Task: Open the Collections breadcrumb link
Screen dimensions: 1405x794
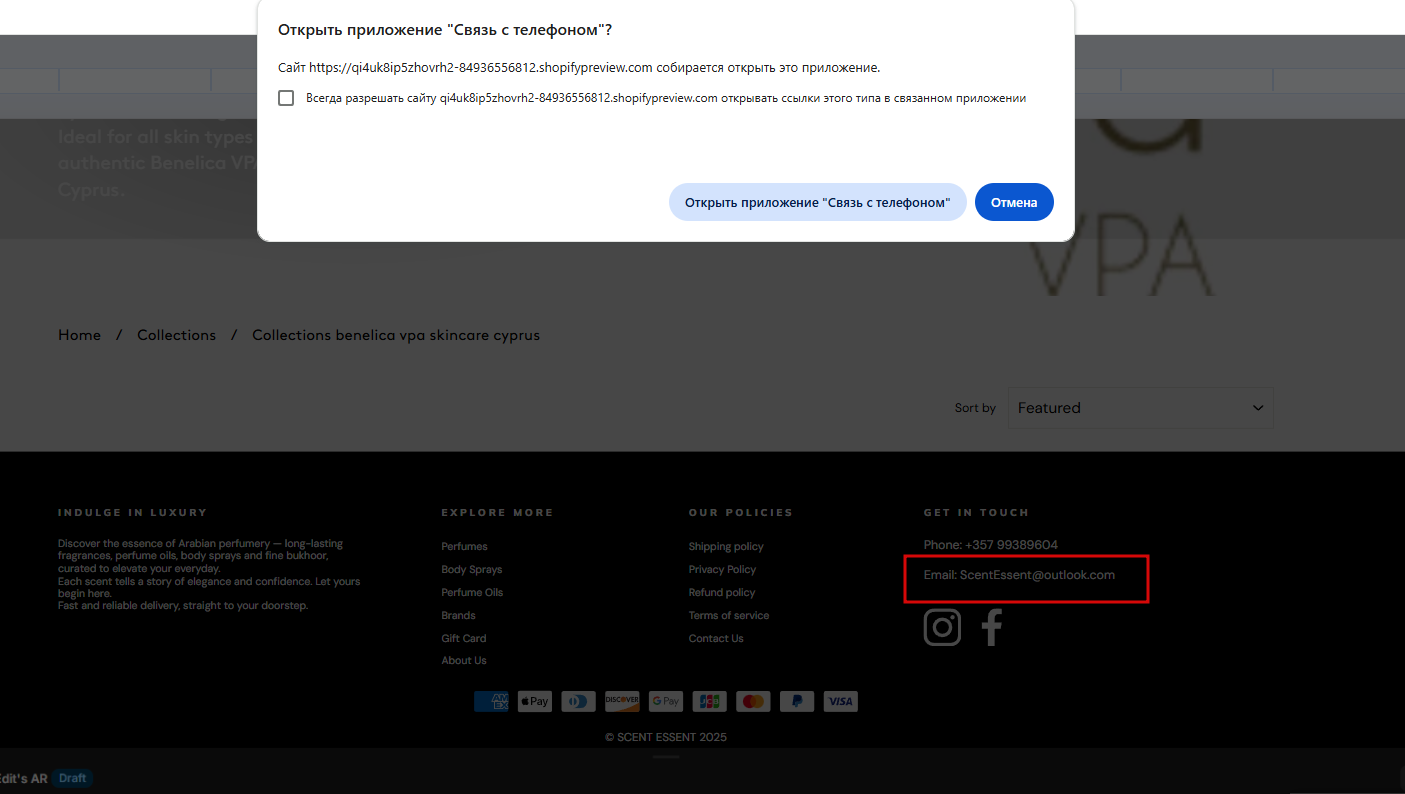Action: pos(176,335)
